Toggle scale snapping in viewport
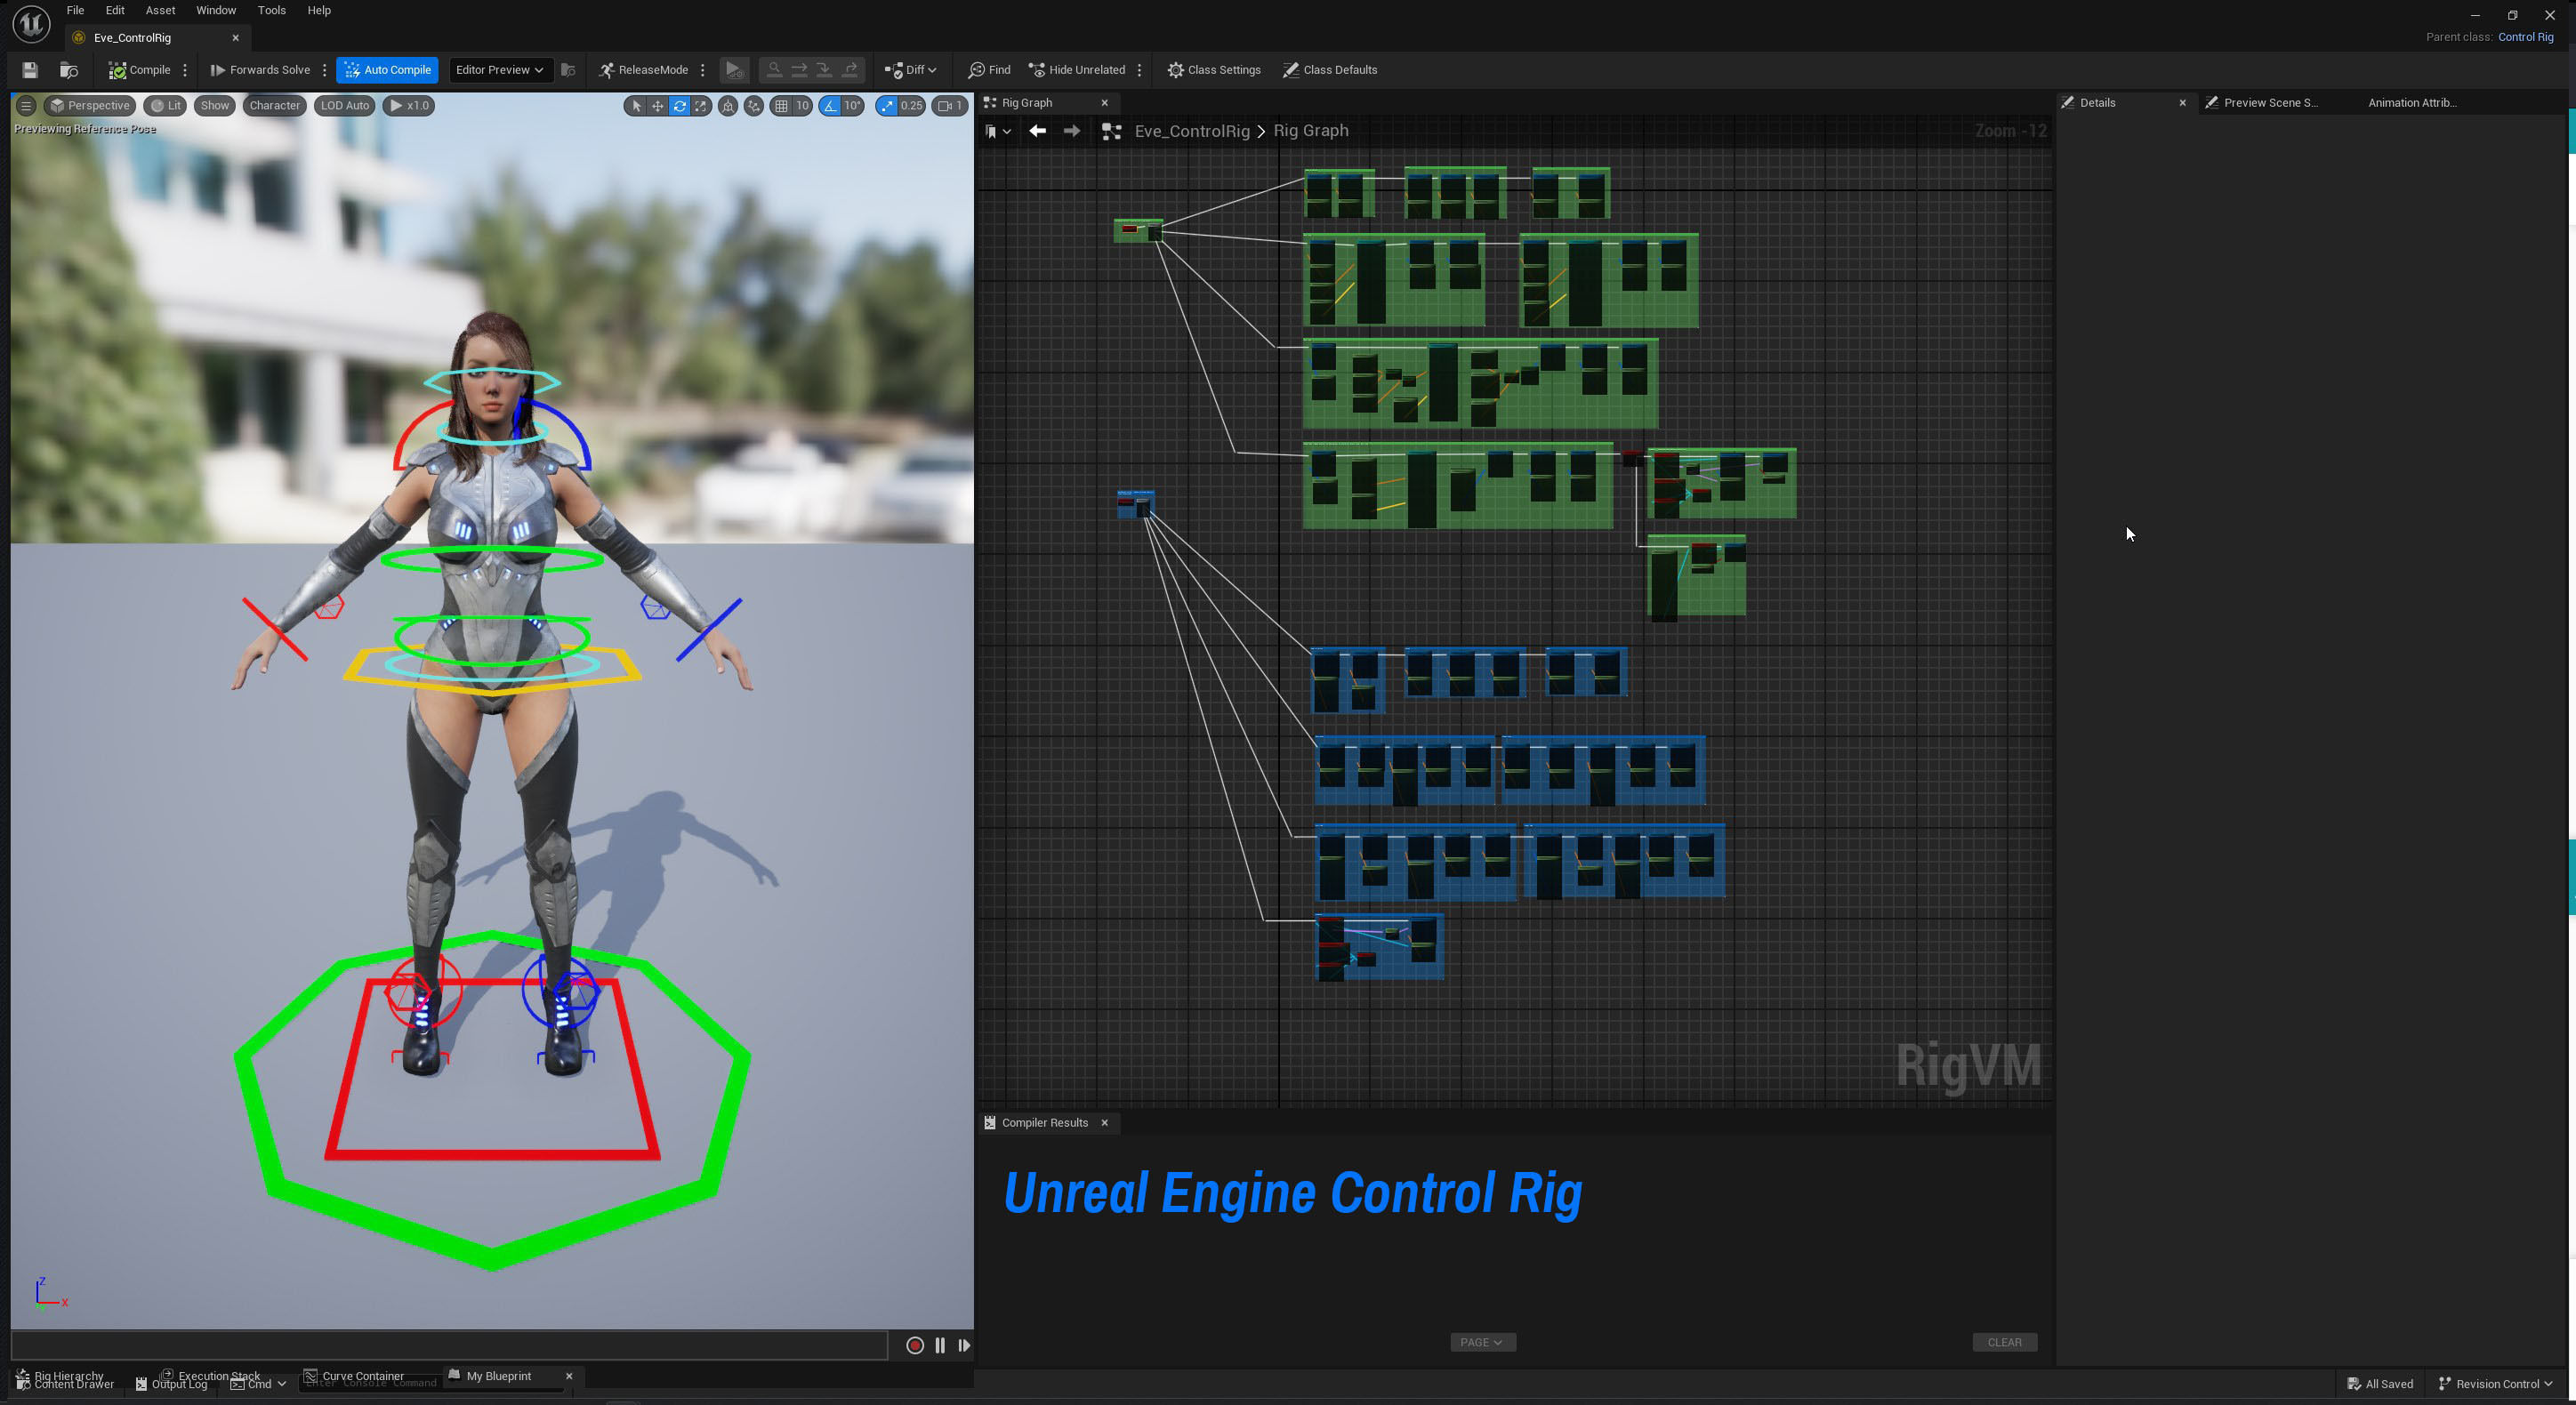Screen dimensions: 2576x1405 [x=887, y=105]
